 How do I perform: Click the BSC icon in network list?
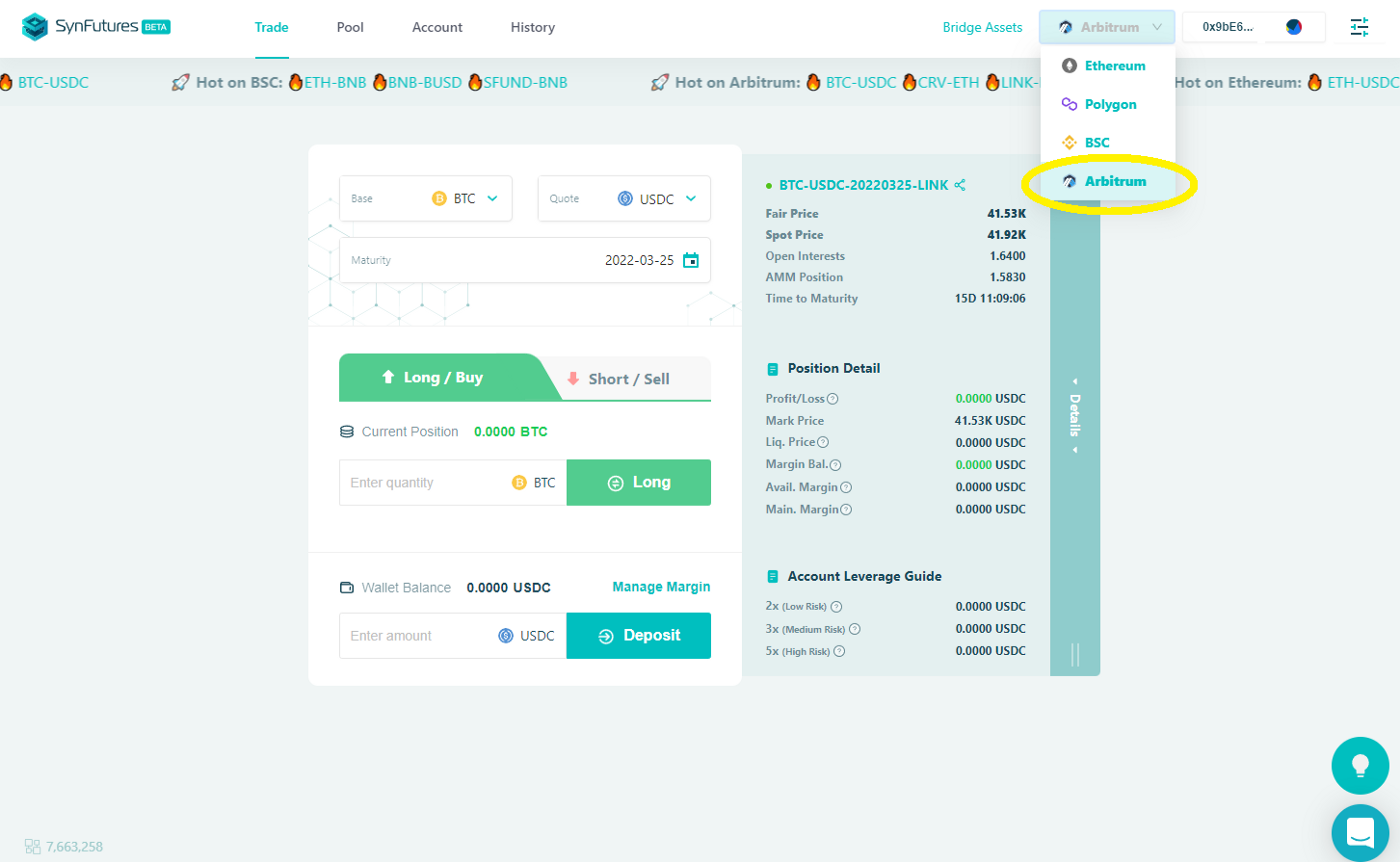coord(1069,143)
